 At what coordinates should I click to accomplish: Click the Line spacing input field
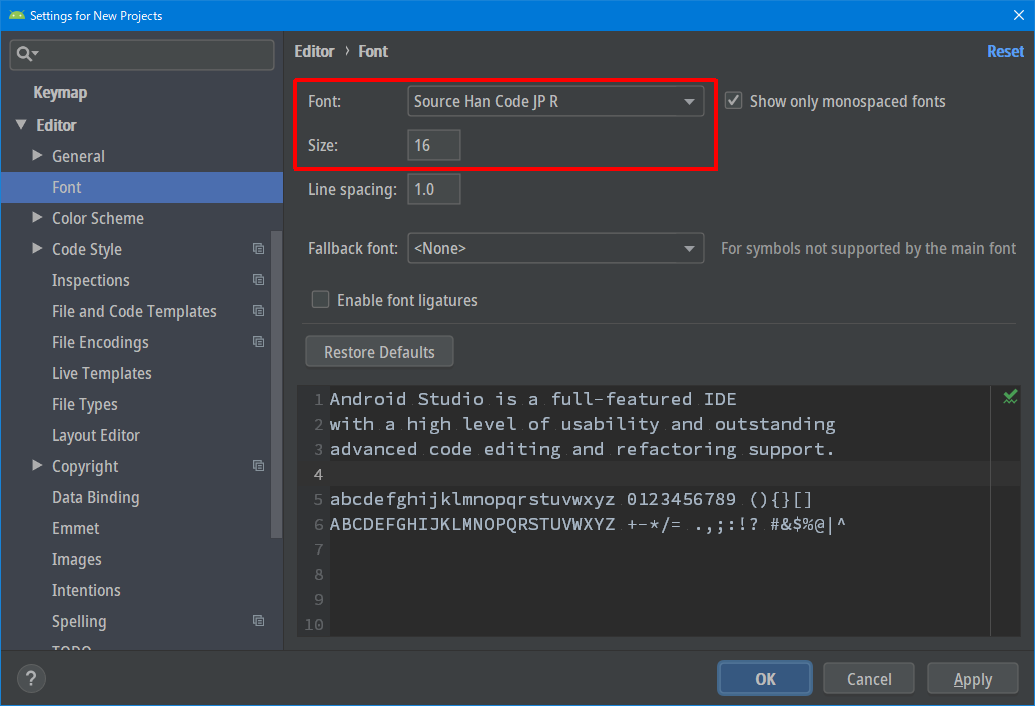434,189
